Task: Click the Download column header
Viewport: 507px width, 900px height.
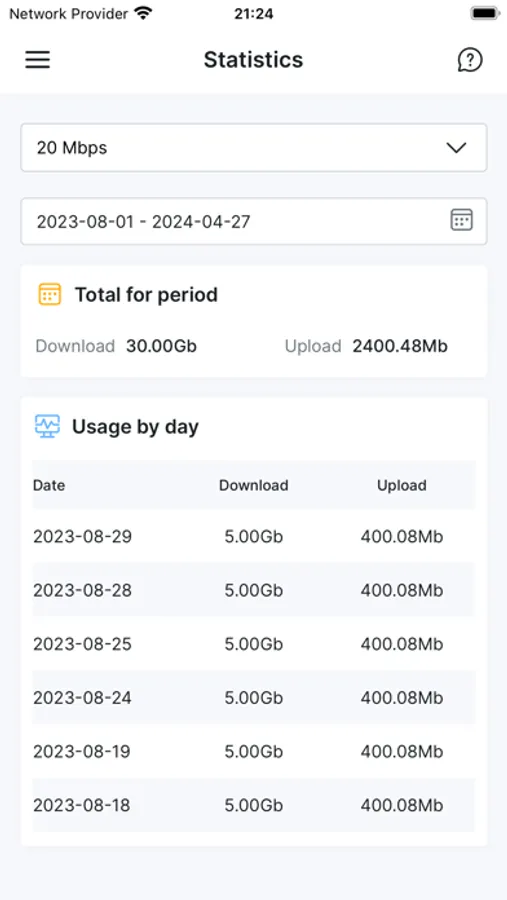Action: [x=254, y=485]
